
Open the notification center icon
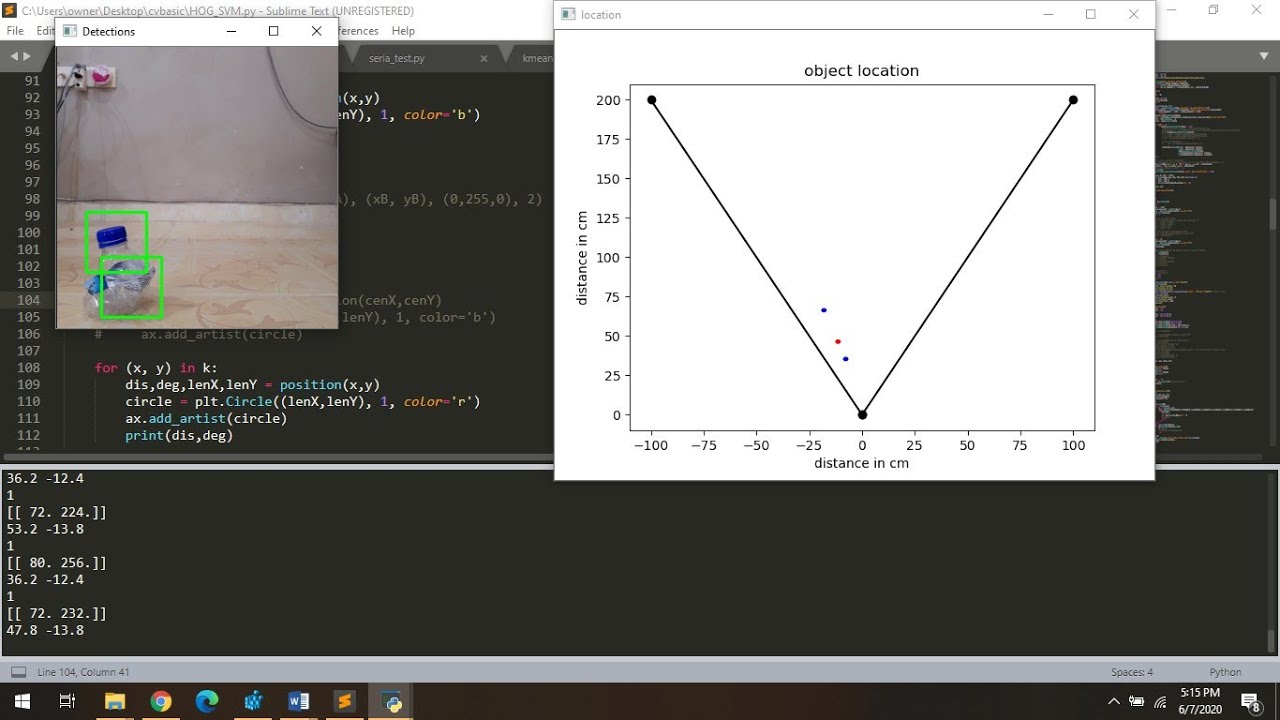coord(1250,702)
